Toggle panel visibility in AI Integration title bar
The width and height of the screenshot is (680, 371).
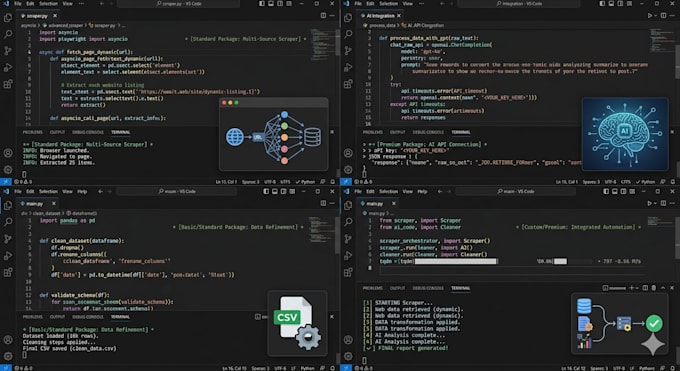coord(611,3)
